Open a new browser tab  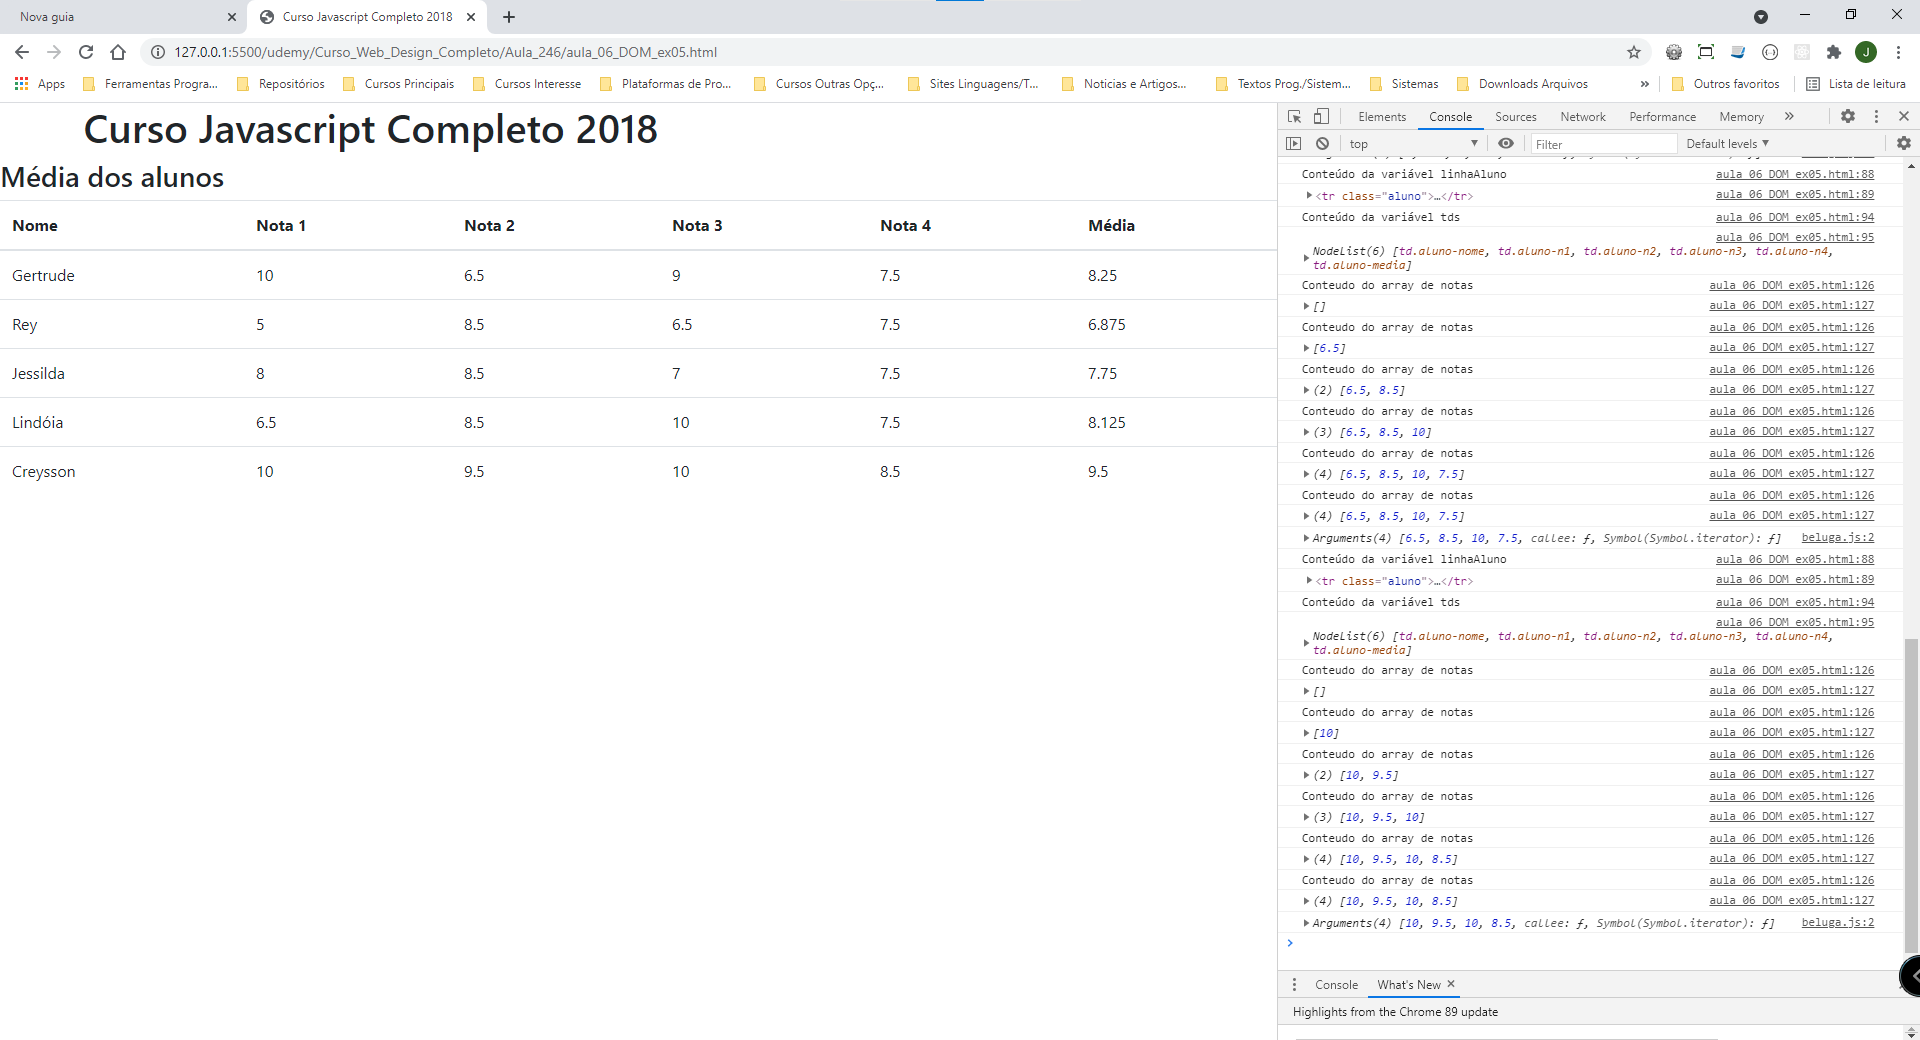(x=509, y=17)
